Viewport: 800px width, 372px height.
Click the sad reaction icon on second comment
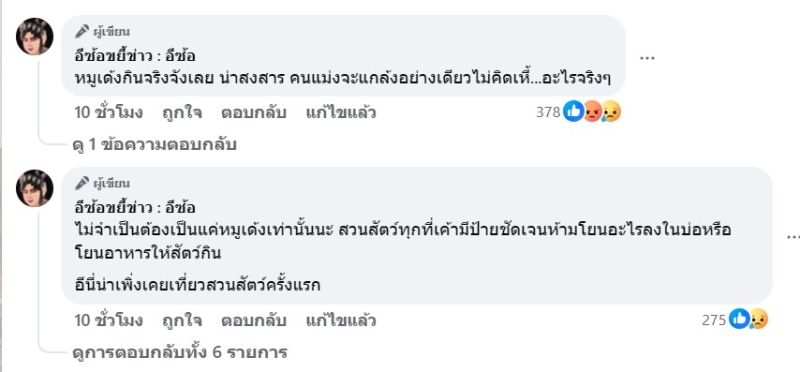click(759, 319)
